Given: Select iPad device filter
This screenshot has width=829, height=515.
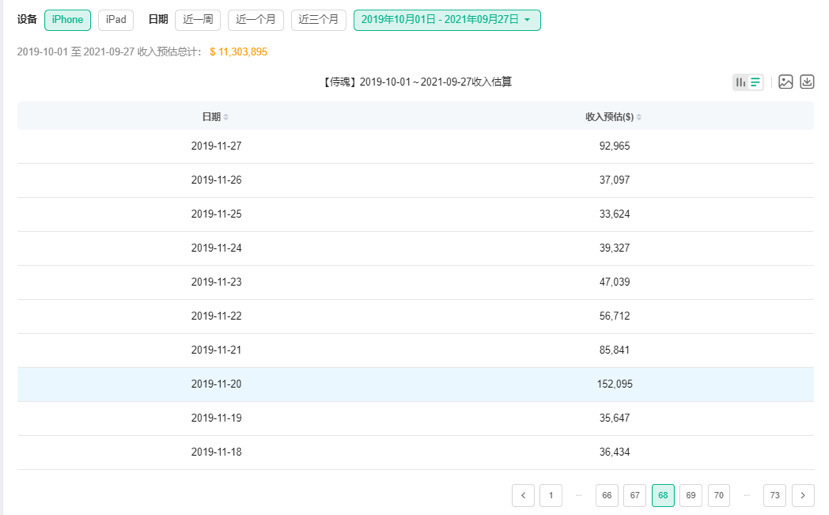Looking at the screenshot, I should (116, 20).
